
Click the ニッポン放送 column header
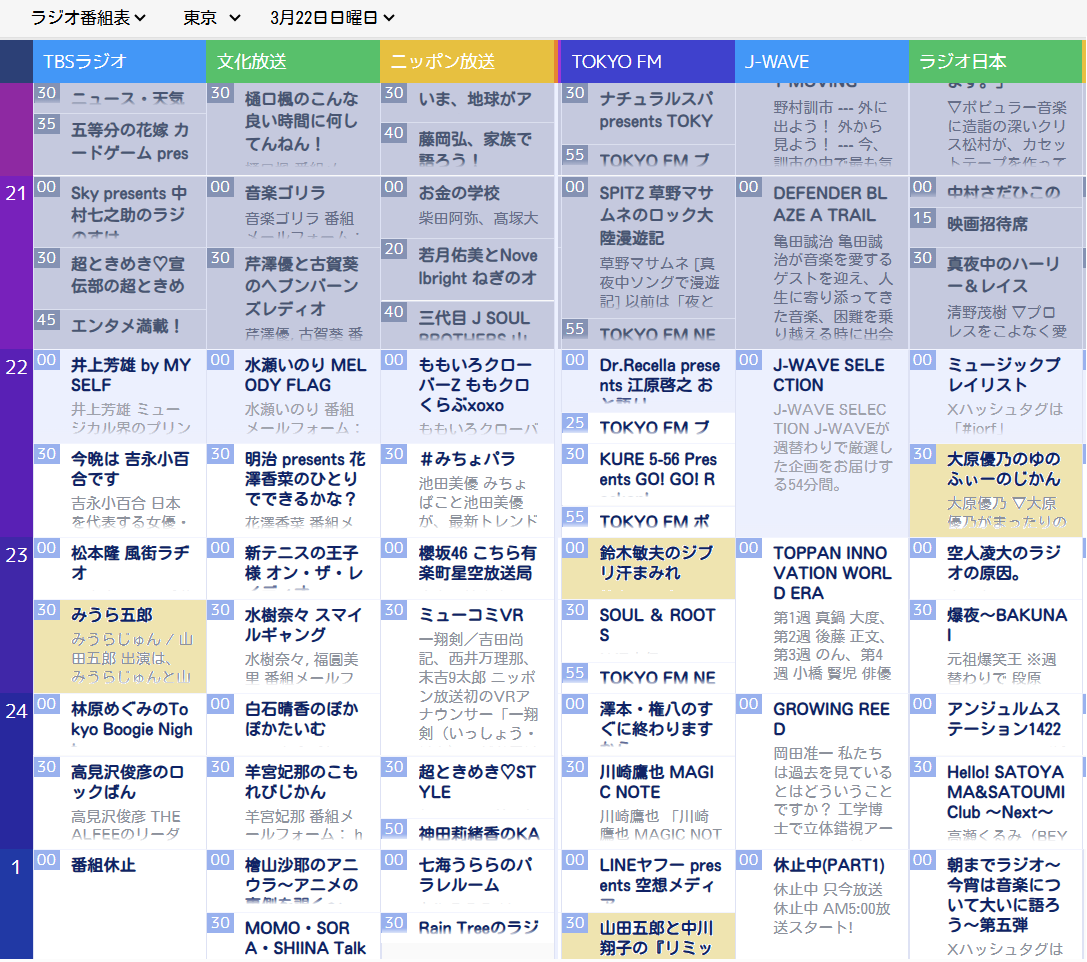(467, 62)
